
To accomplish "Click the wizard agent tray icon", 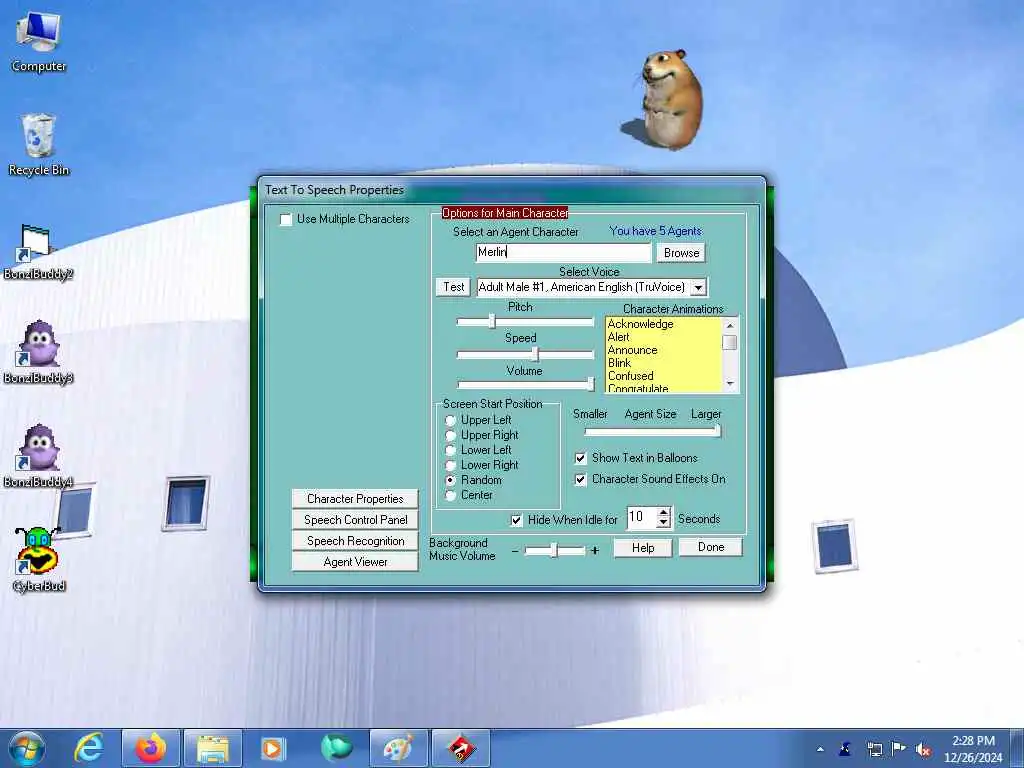I will click(x=845, y=749).
